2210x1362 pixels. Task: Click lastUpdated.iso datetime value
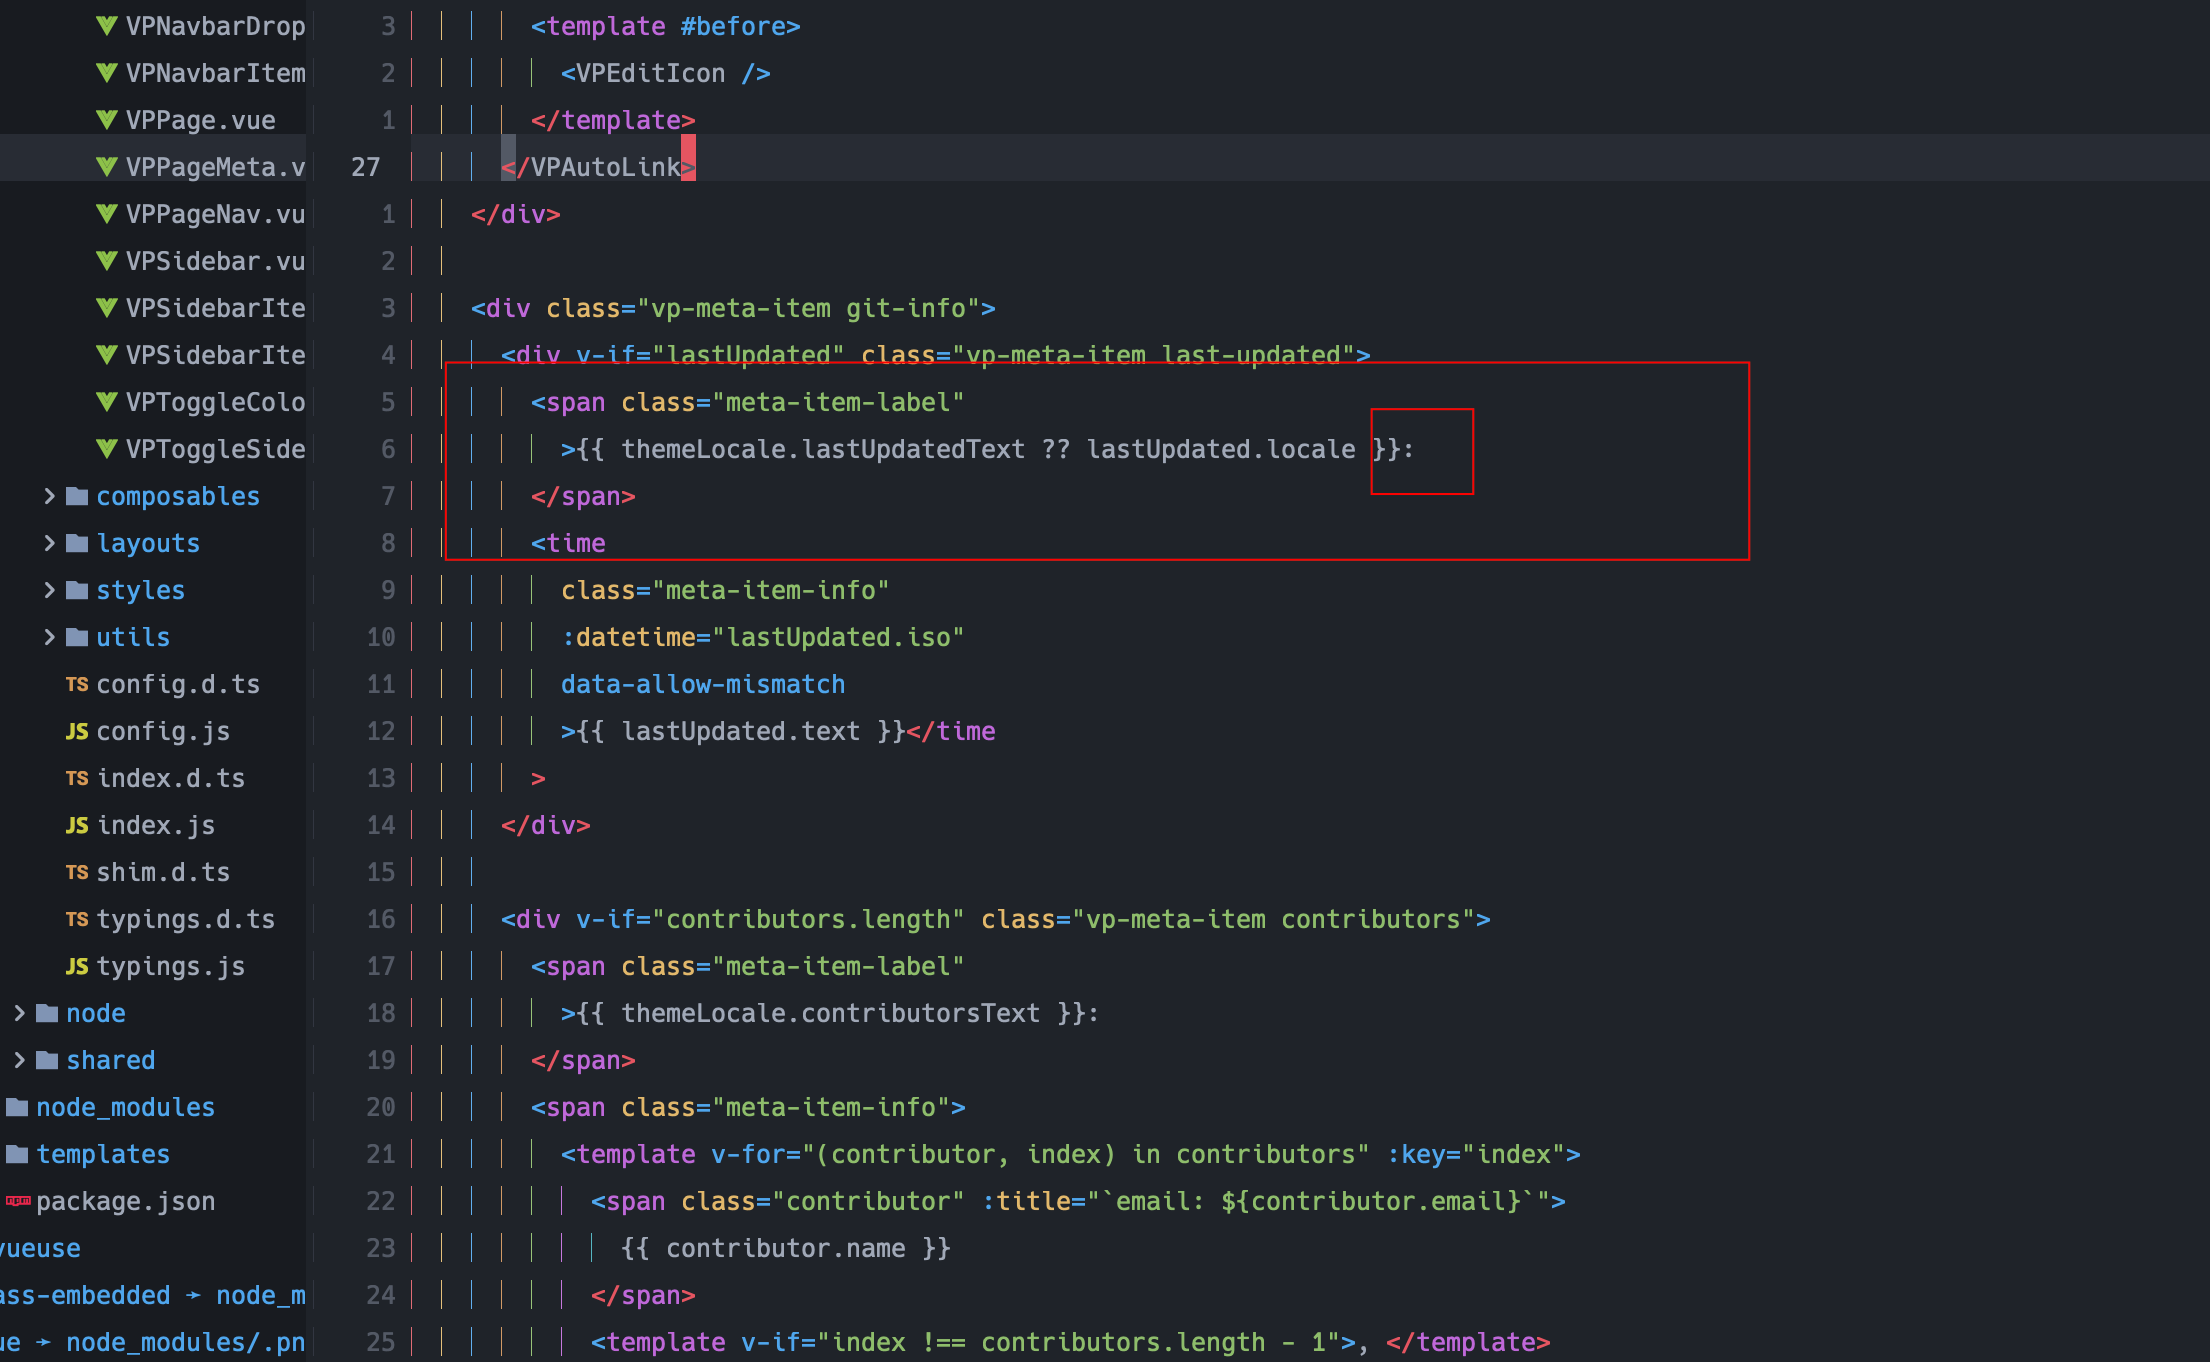838,637
